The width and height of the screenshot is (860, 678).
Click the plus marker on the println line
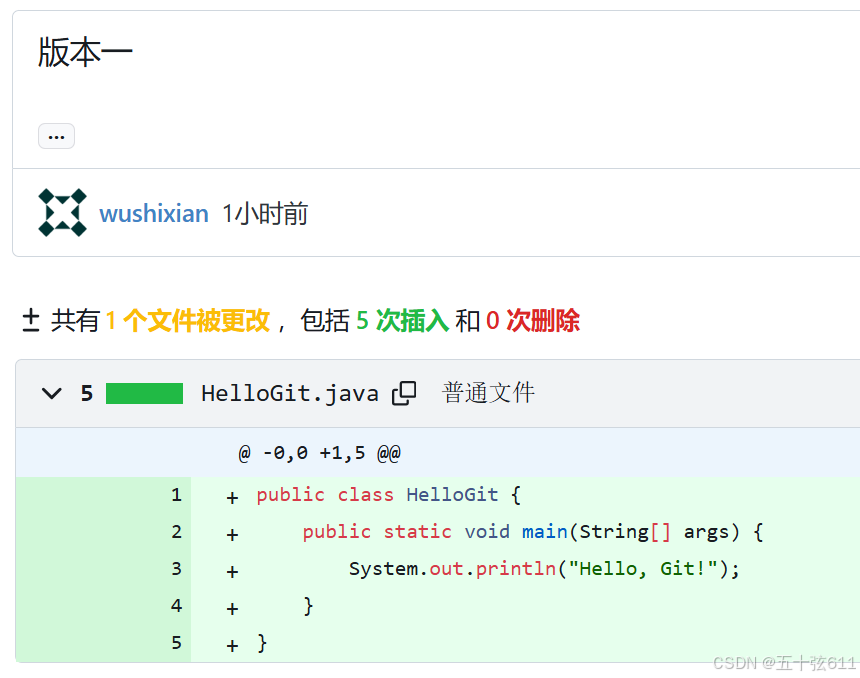pyautogui.click(x=231, y=569)
